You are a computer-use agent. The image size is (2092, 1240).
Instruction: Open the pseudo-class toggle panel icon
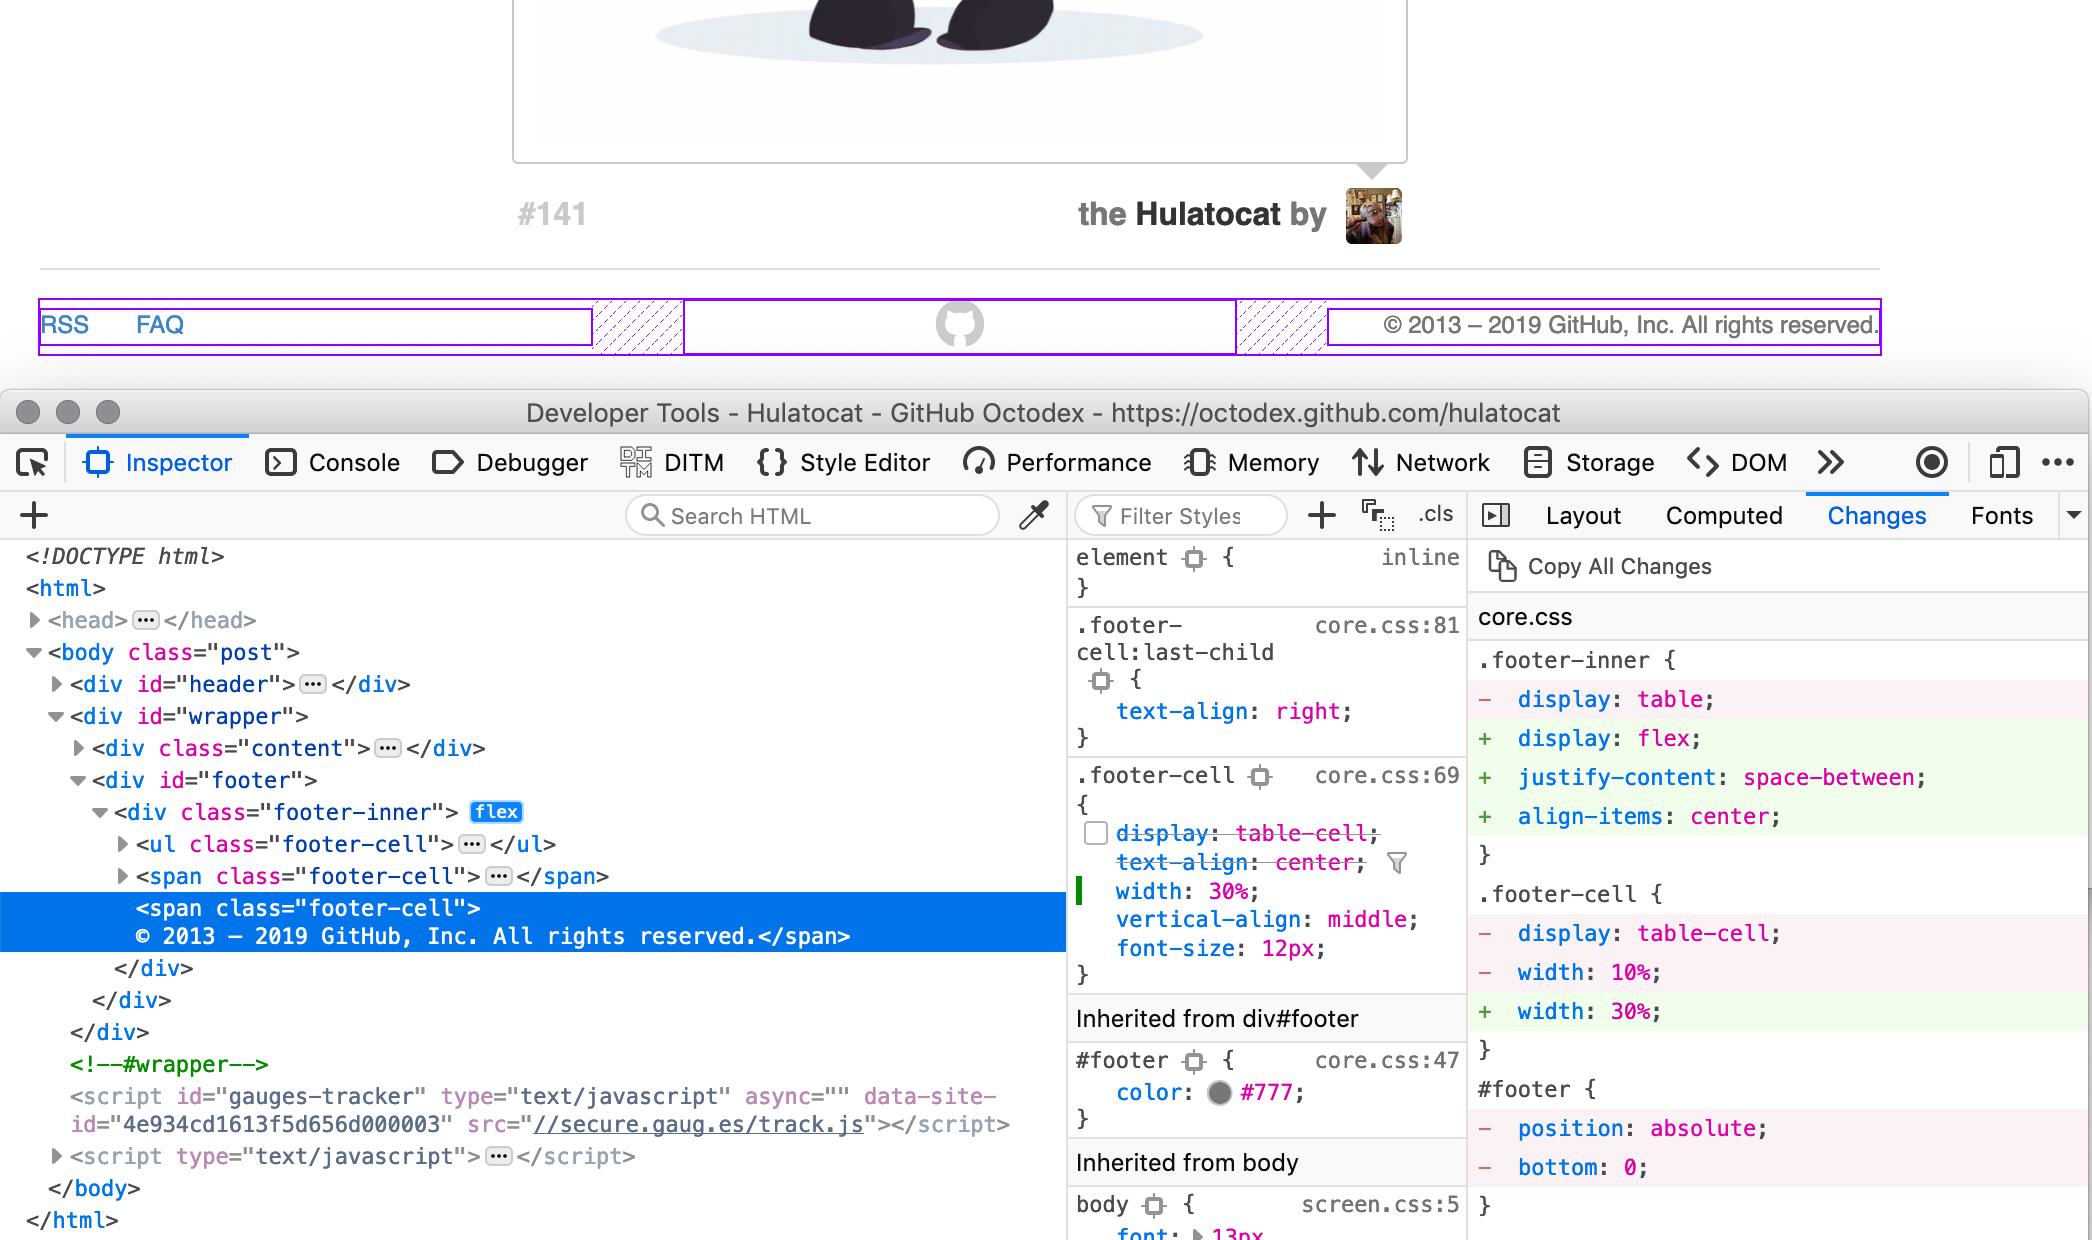(1376, 514)
